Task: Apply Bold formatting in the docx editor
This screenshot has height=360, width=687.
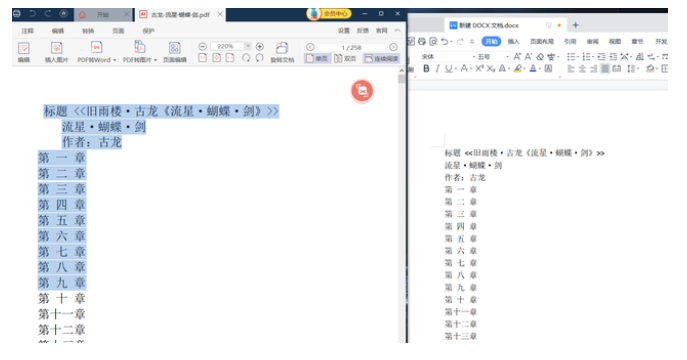Action: (426, 69)
